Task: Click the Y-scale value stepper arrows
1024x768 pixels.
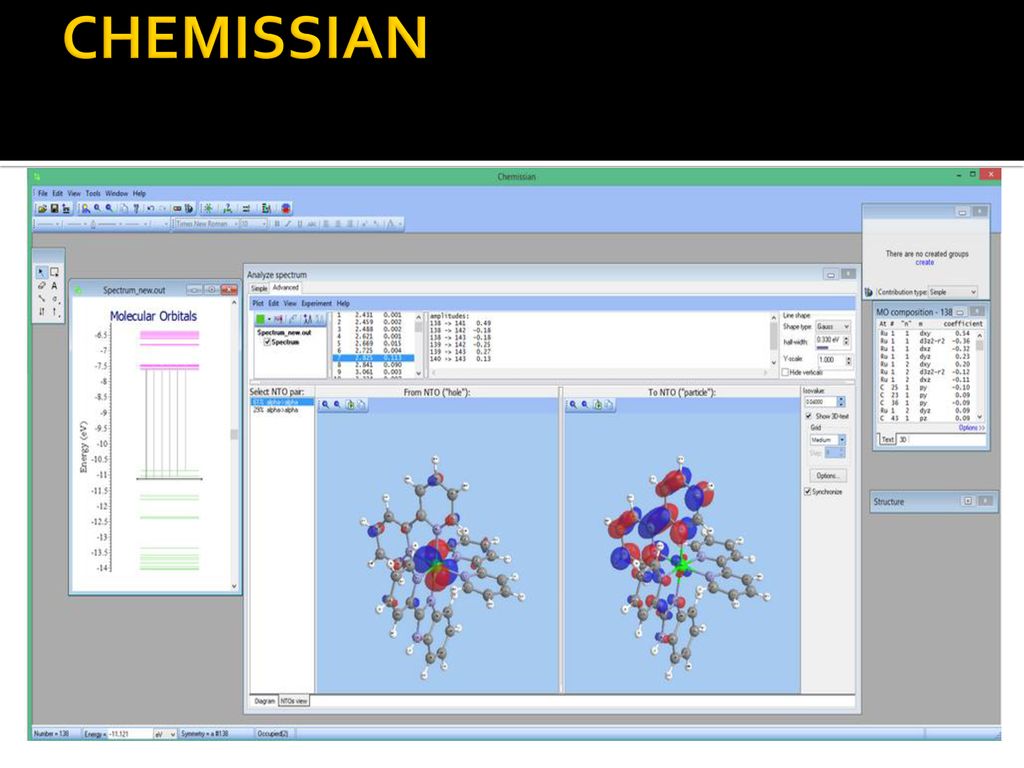Action: tap(848, 360)
